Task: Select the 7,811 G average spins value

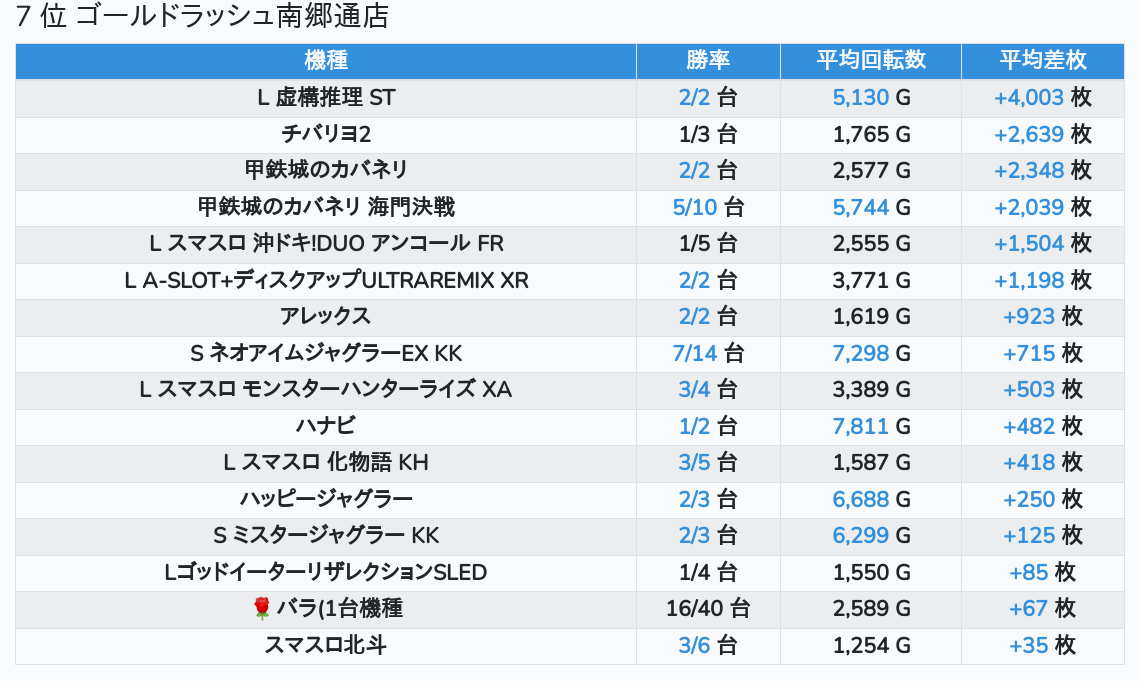Action: click(870, 426)
